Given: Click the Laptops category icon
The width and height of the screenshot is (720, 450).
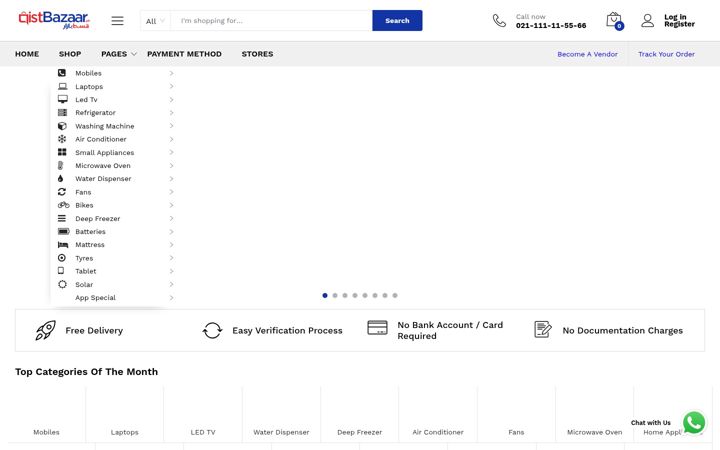Looking at the screenshot, I should [x=62, y=86].
